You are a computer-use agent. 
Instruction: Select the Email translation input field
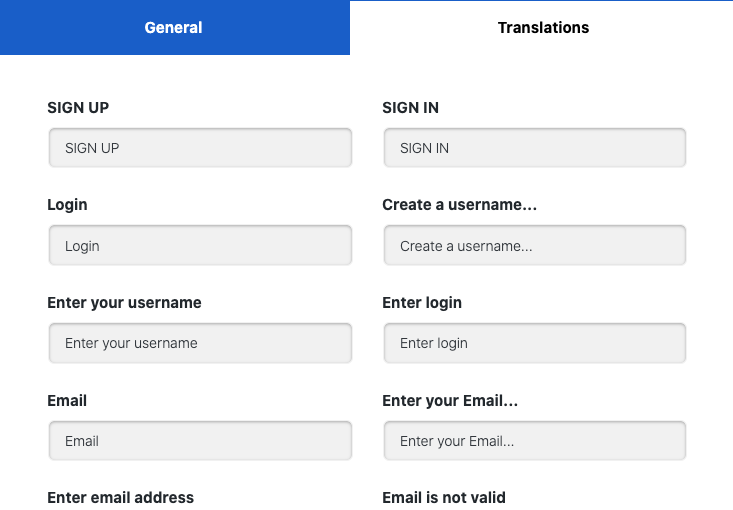click(x=200, y=441)
